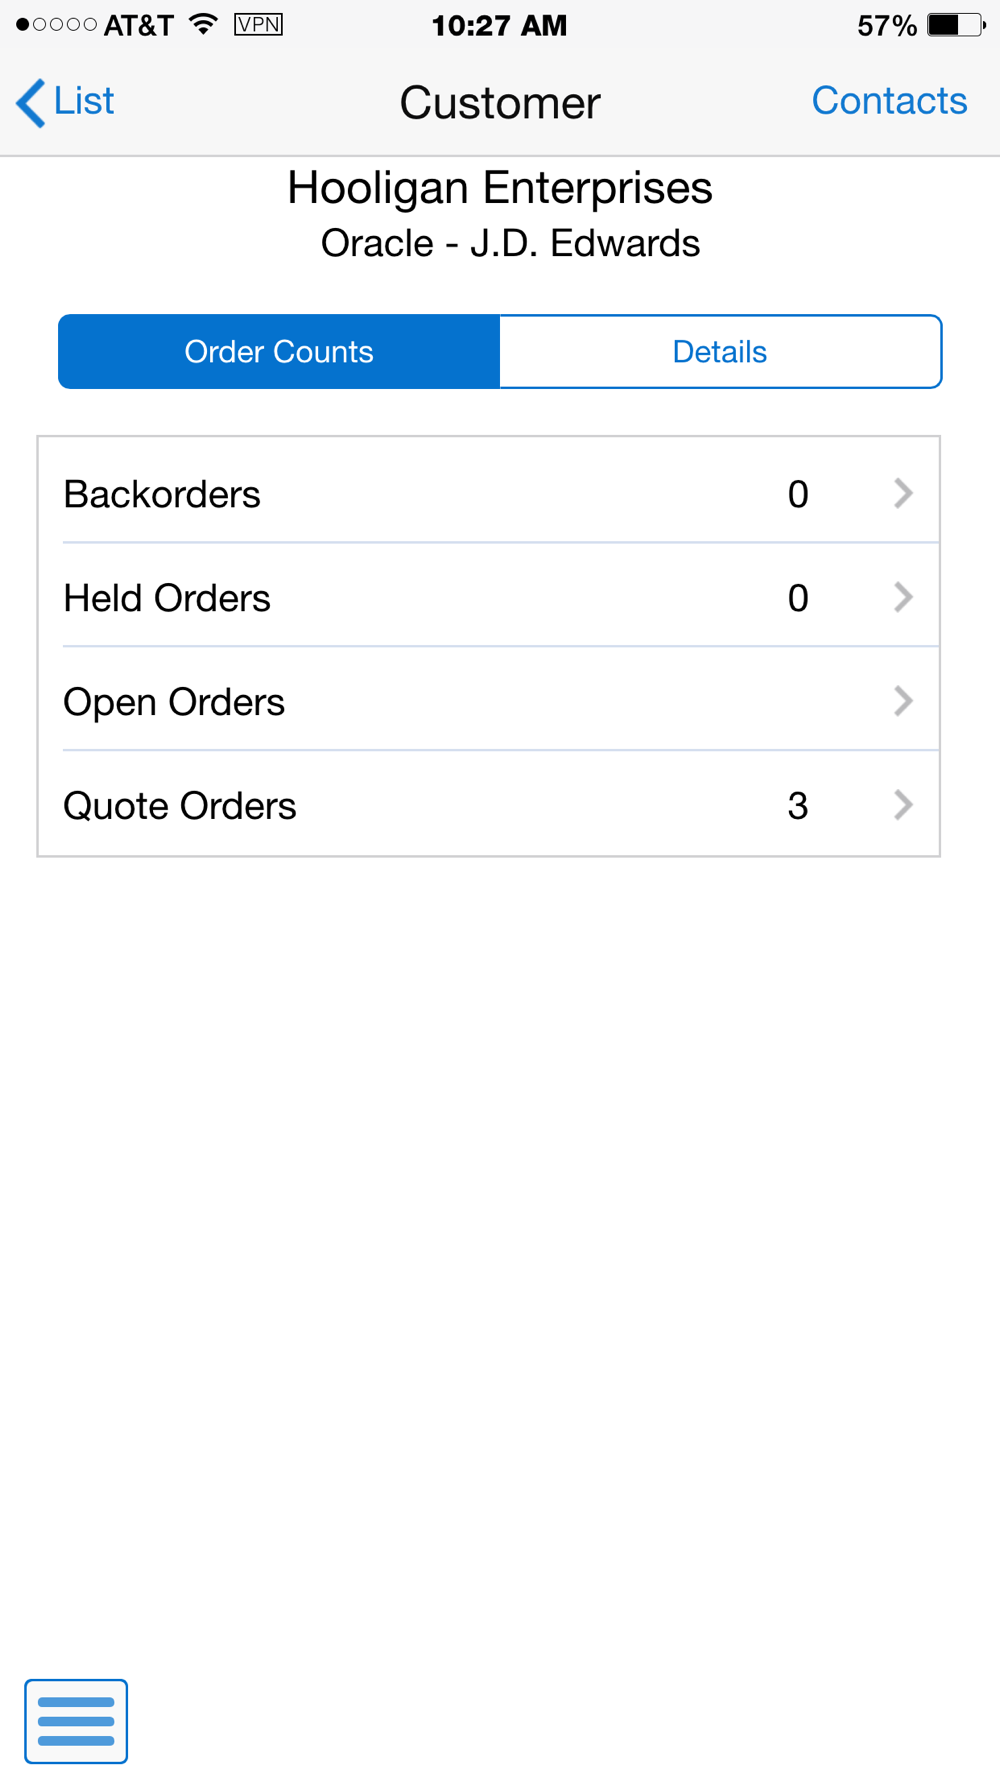Select the Open Orders row label
This screenshot has height=1778, width=1000.
pos(174,702)
